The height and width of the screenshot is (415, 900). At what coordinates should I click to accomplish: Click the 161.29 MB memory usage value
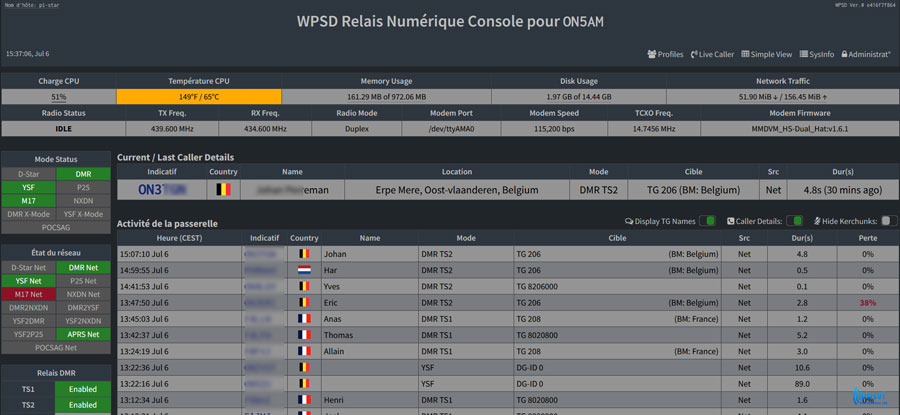tap(386, 96)
